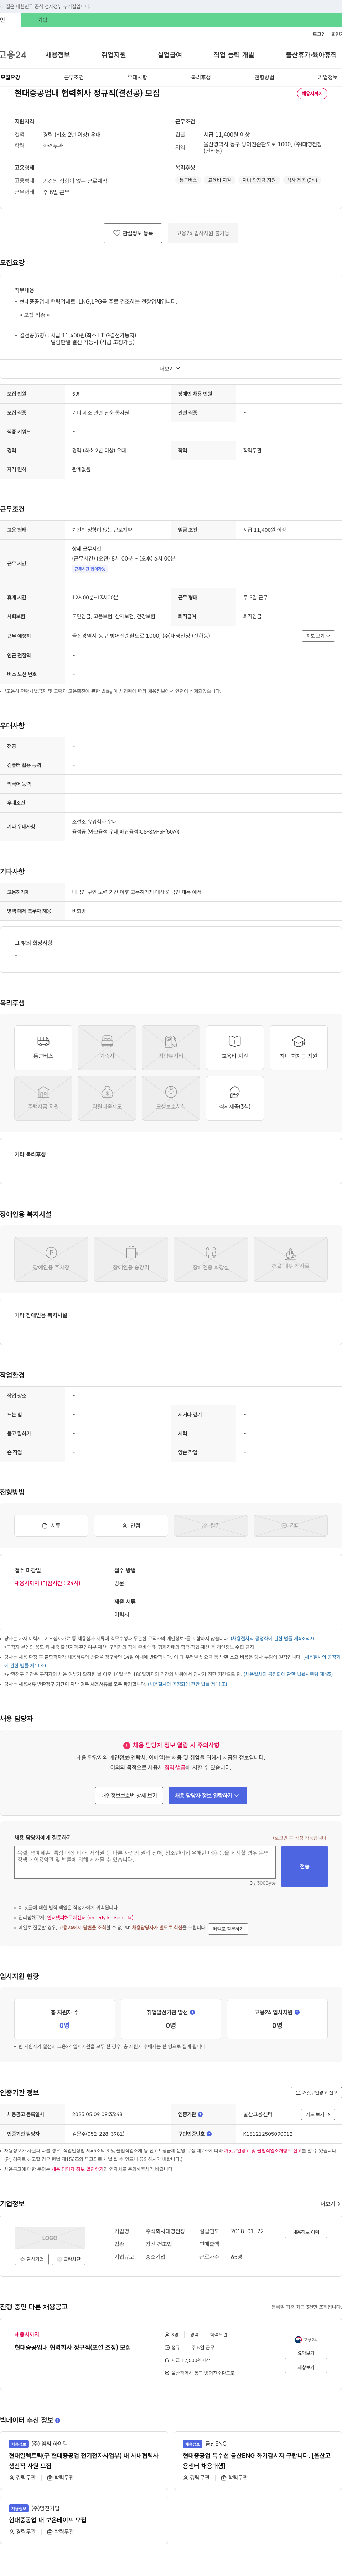
Task: Toggle 관심정보 등록 heart button
Action: (x=133, y=233)
